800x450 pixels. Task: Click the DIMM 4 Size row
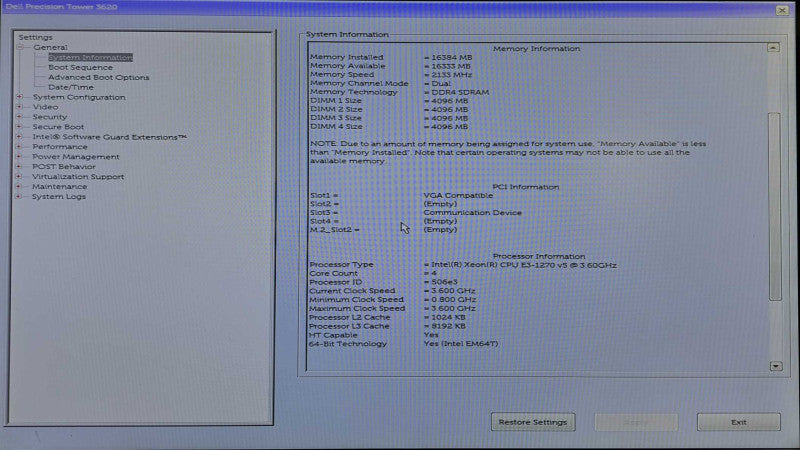coord(389,127)
